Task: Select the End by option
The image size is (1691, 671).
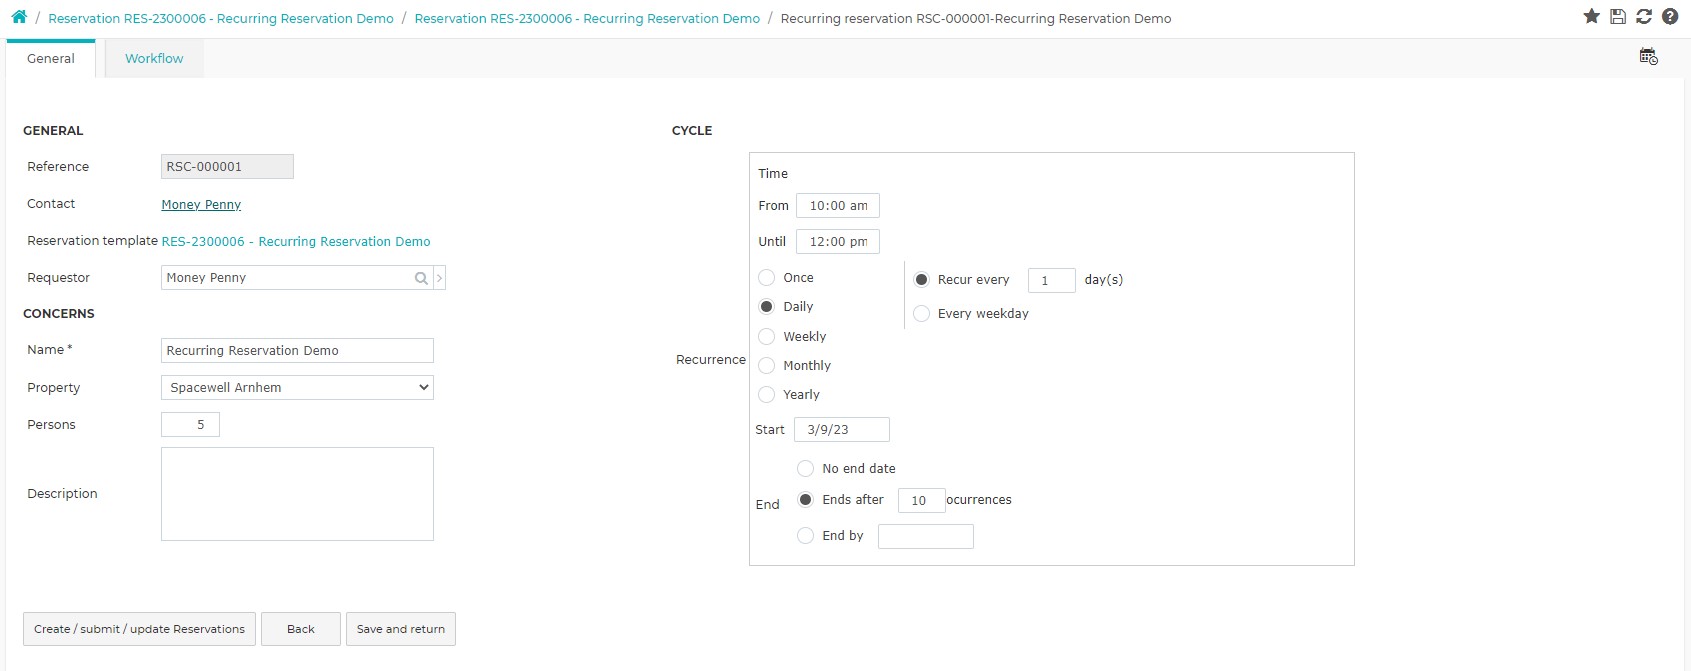Action: click(806, 536)
